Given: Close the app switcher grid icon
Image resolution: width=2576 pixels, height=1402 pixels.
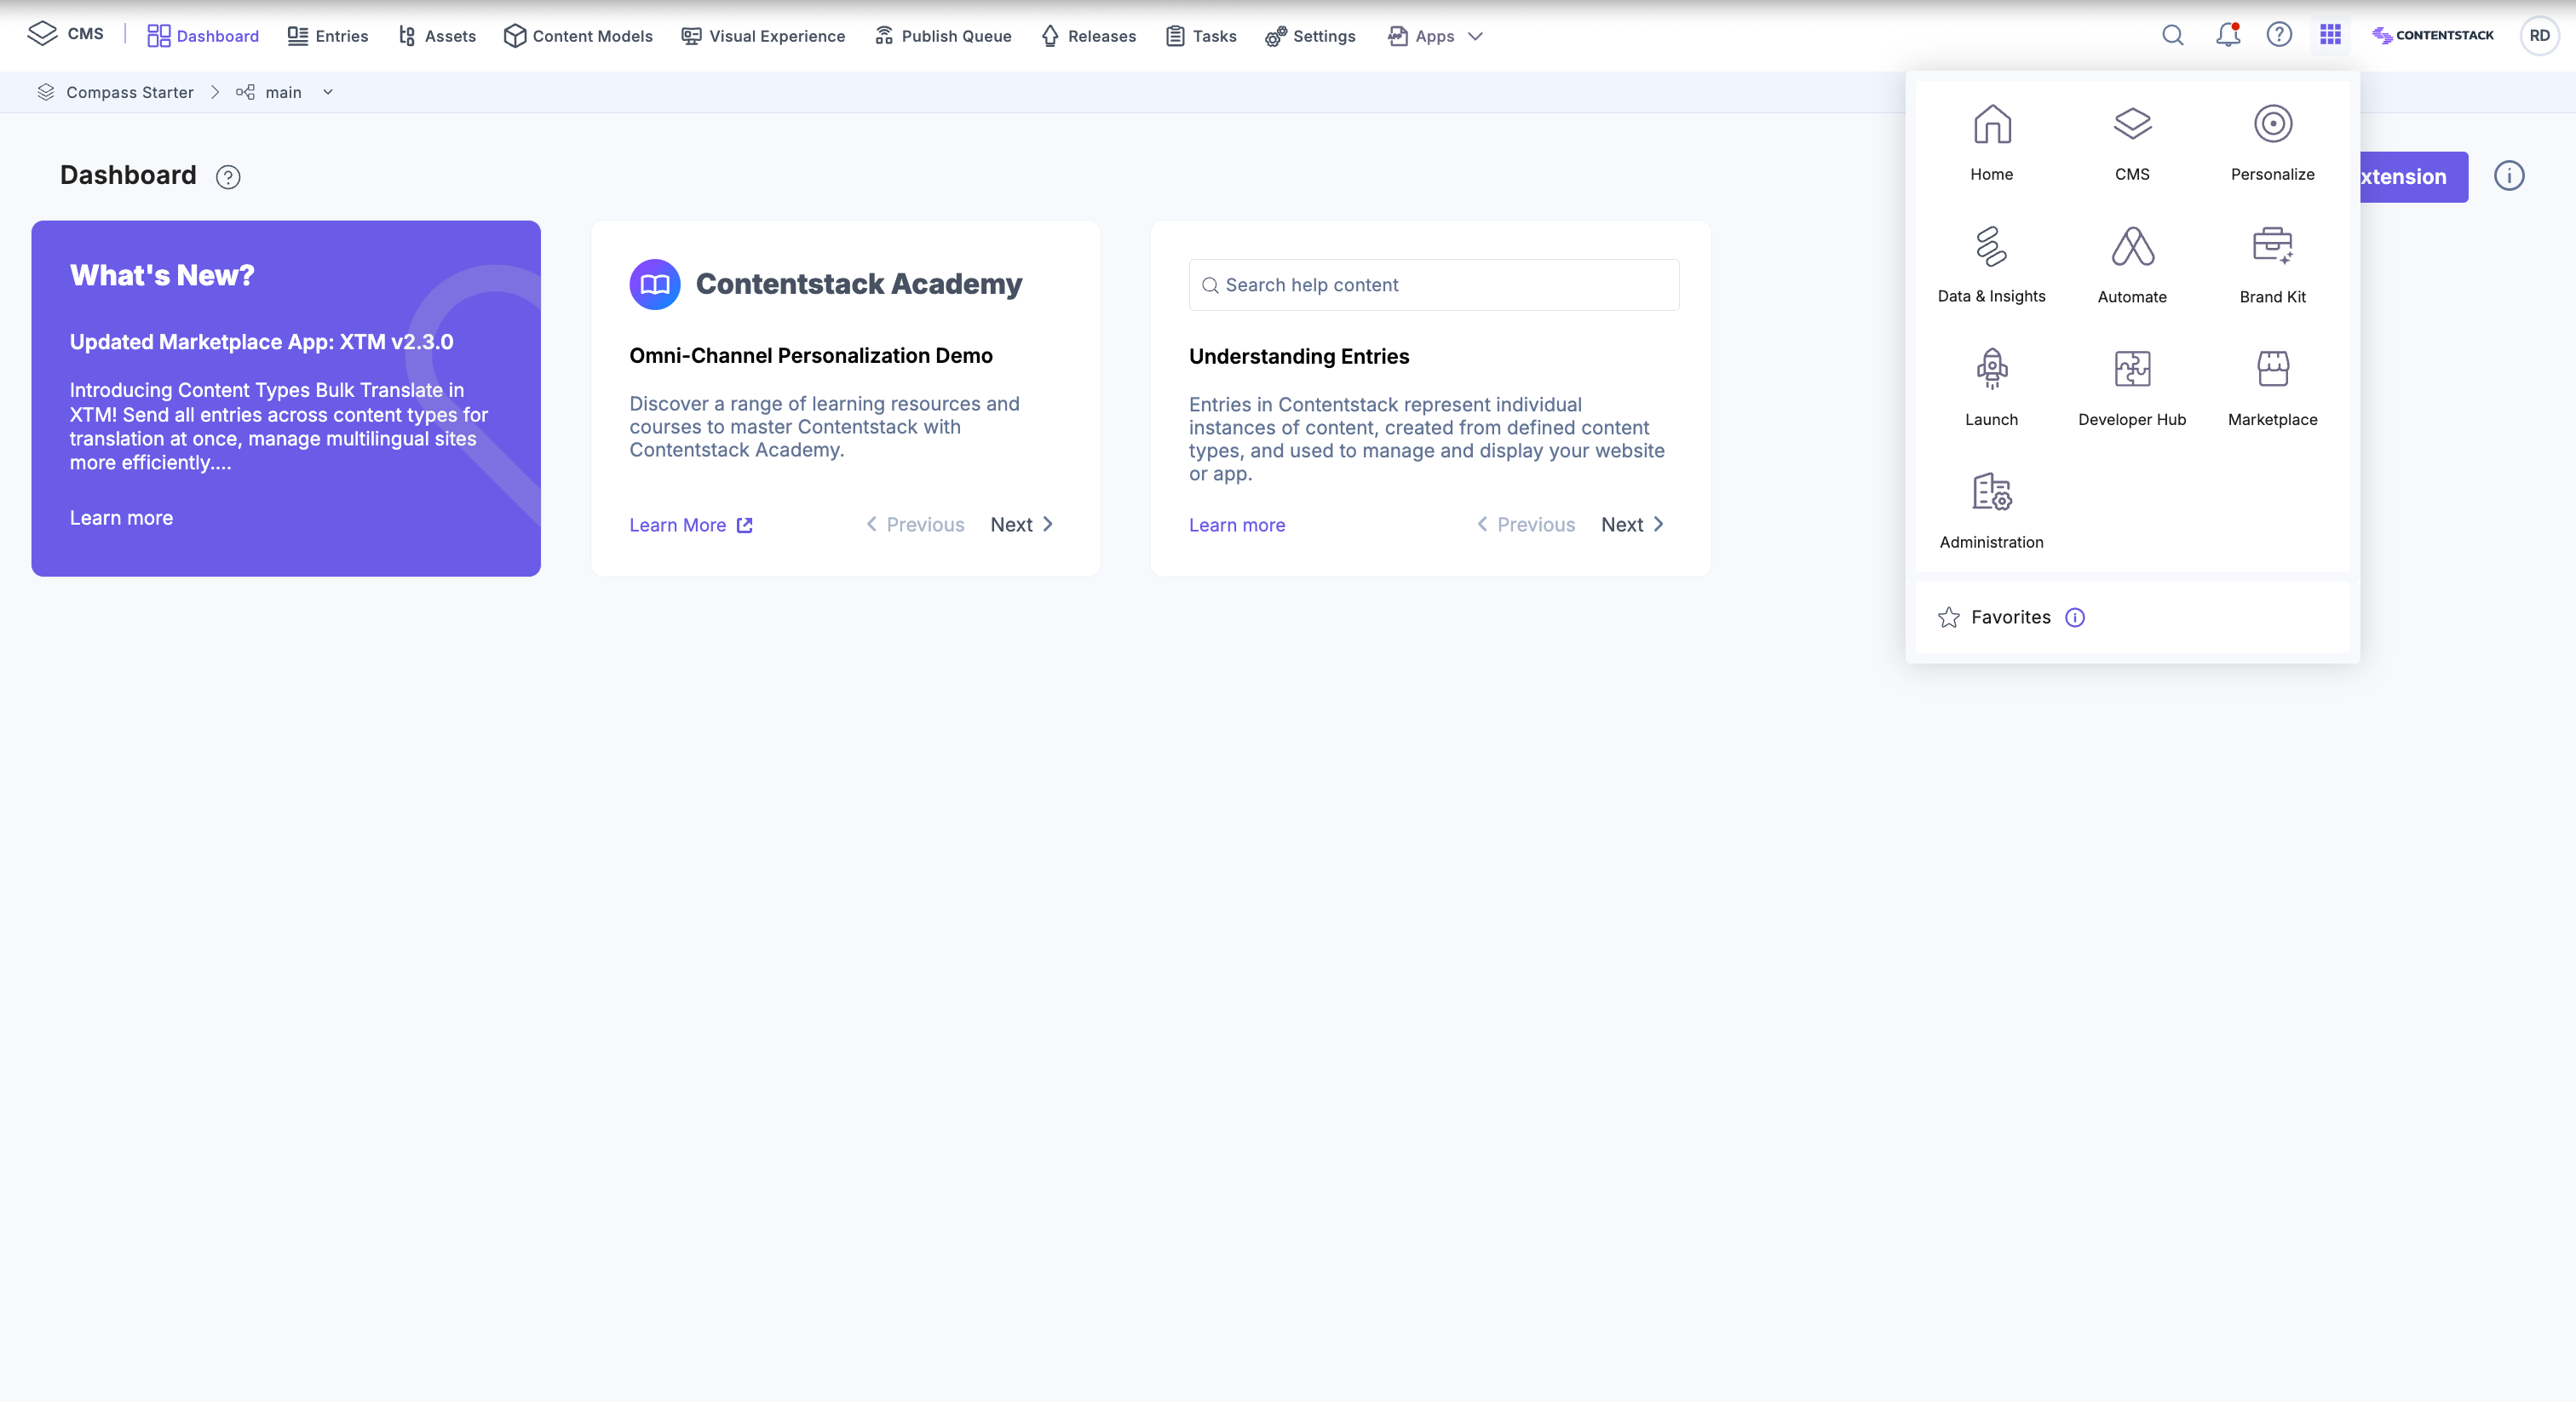Looking at the screenshot, I should [x=2330, y=35].
